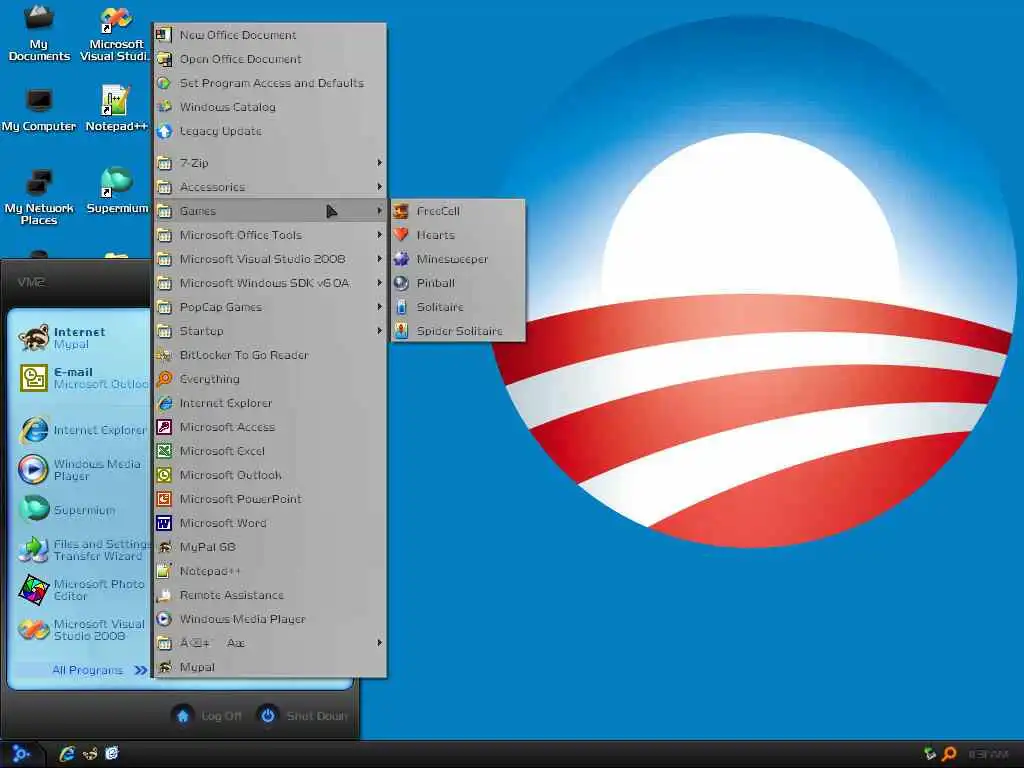This screenshot has width=1024, height=768.
Task: Open My Network Places desktop icon
Action: point(39,196)
